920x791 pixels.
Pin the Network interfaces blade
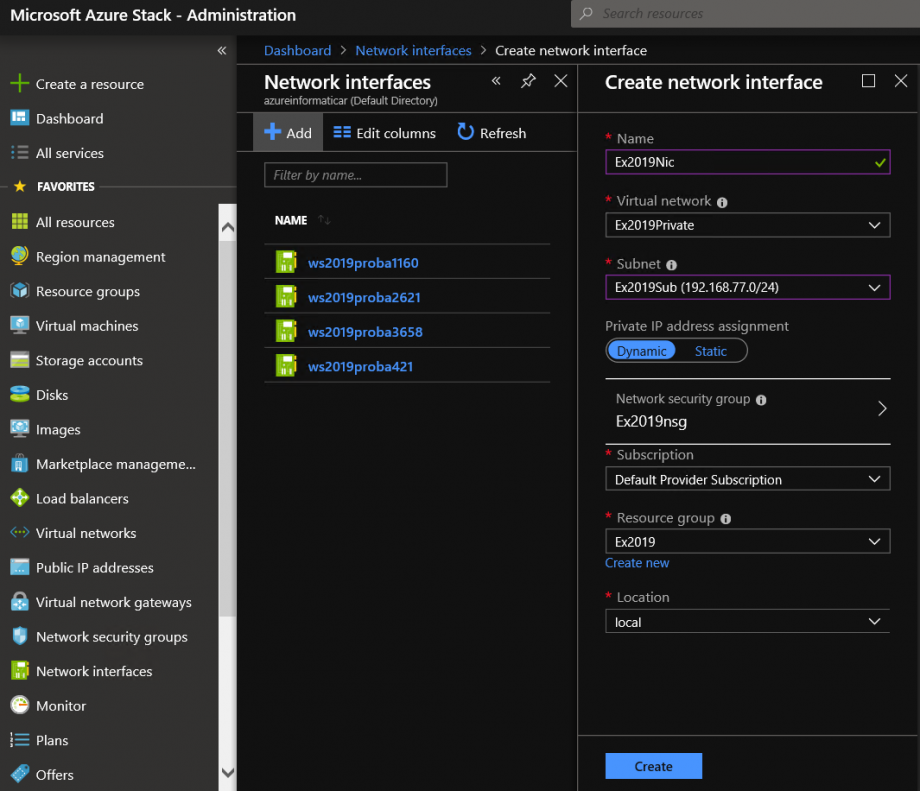click(x=528, y=81)
